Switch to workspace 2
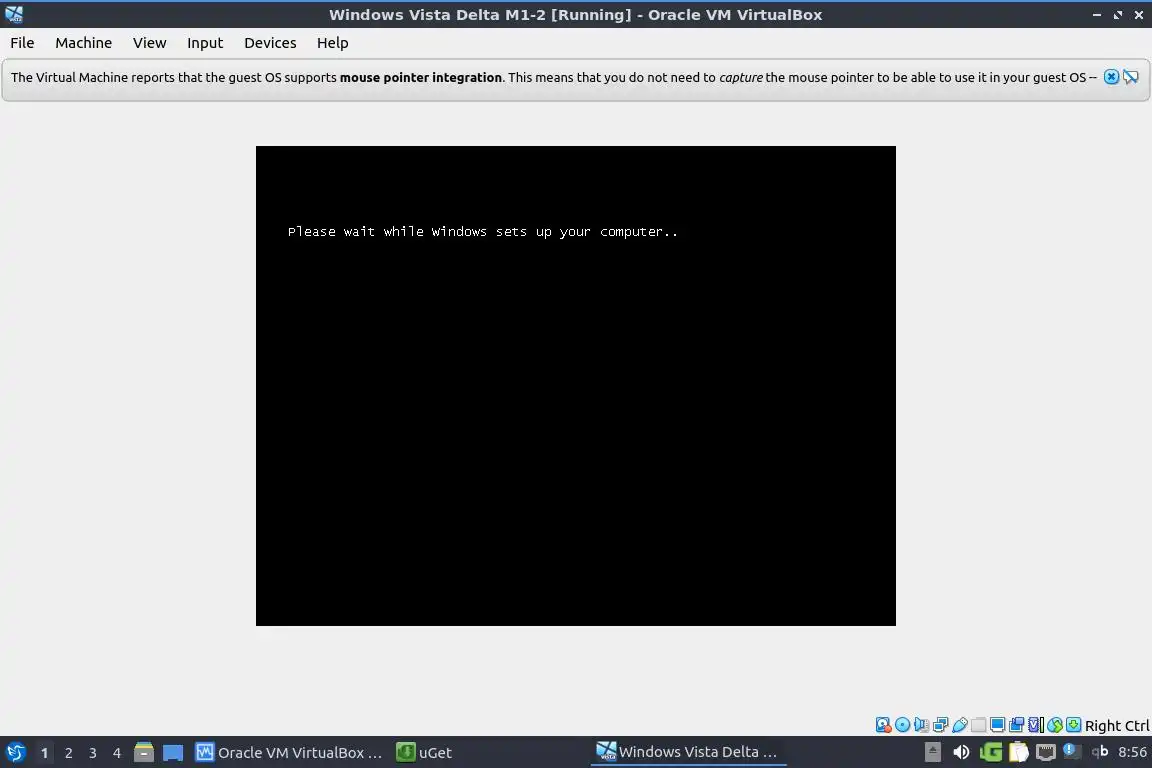1152x768 pixels. click(68, 753)
